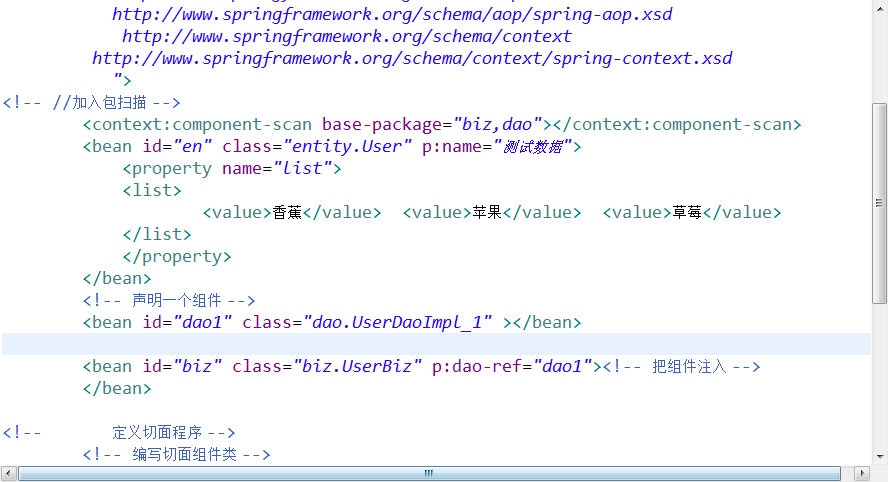Click the comment 加入包扫描
This screenshot has height=482, width=888.
[91, 103]
